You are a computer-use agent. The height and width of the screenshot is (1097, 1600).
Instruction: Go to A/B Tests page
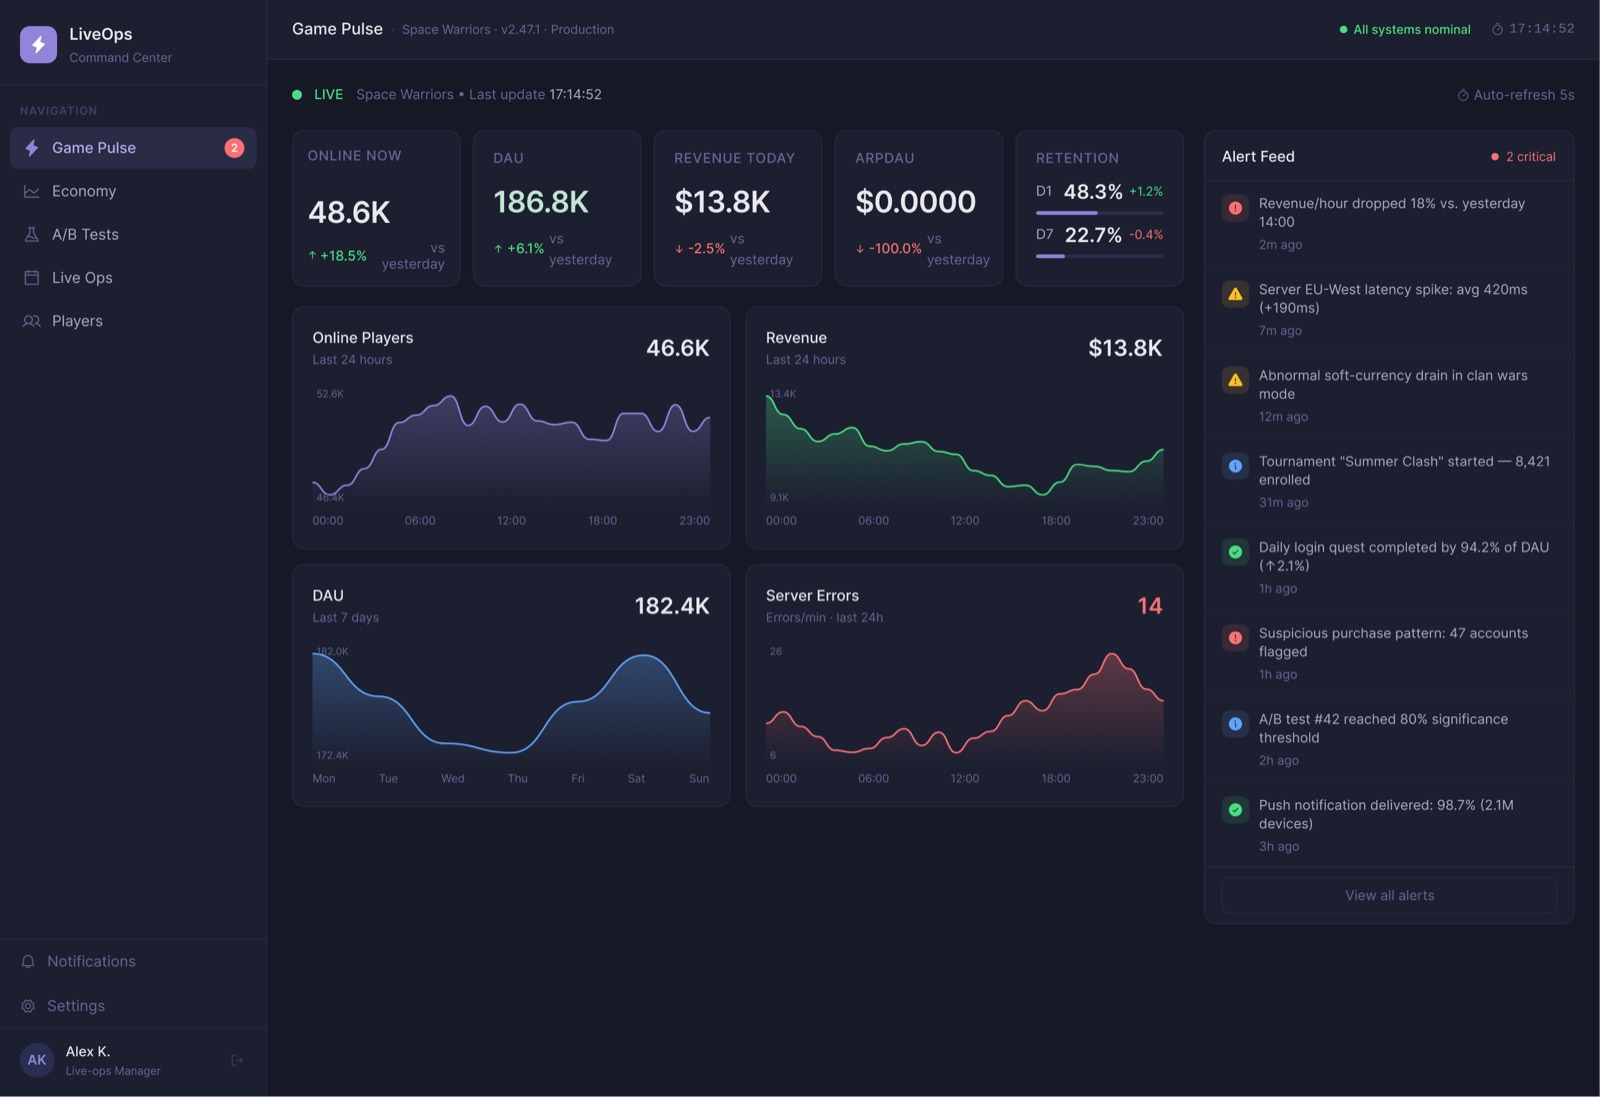pos(133,234)
